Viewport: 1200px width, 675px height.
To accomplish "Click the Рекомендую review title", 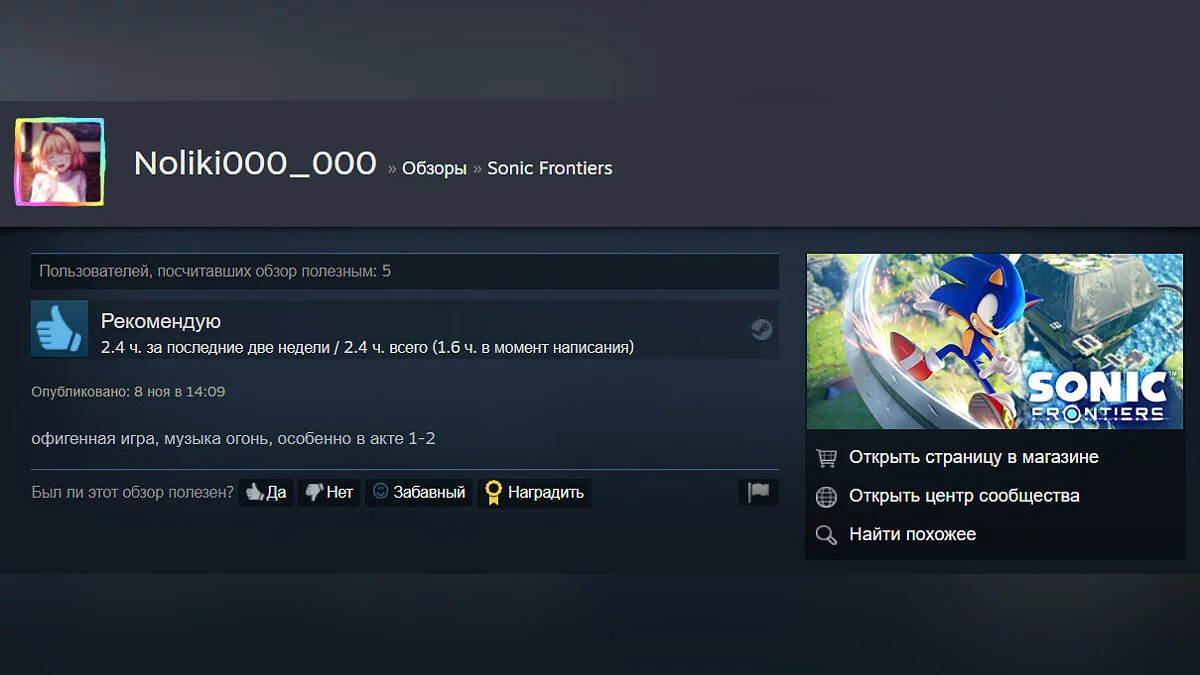I will click(x=161, y=321).
